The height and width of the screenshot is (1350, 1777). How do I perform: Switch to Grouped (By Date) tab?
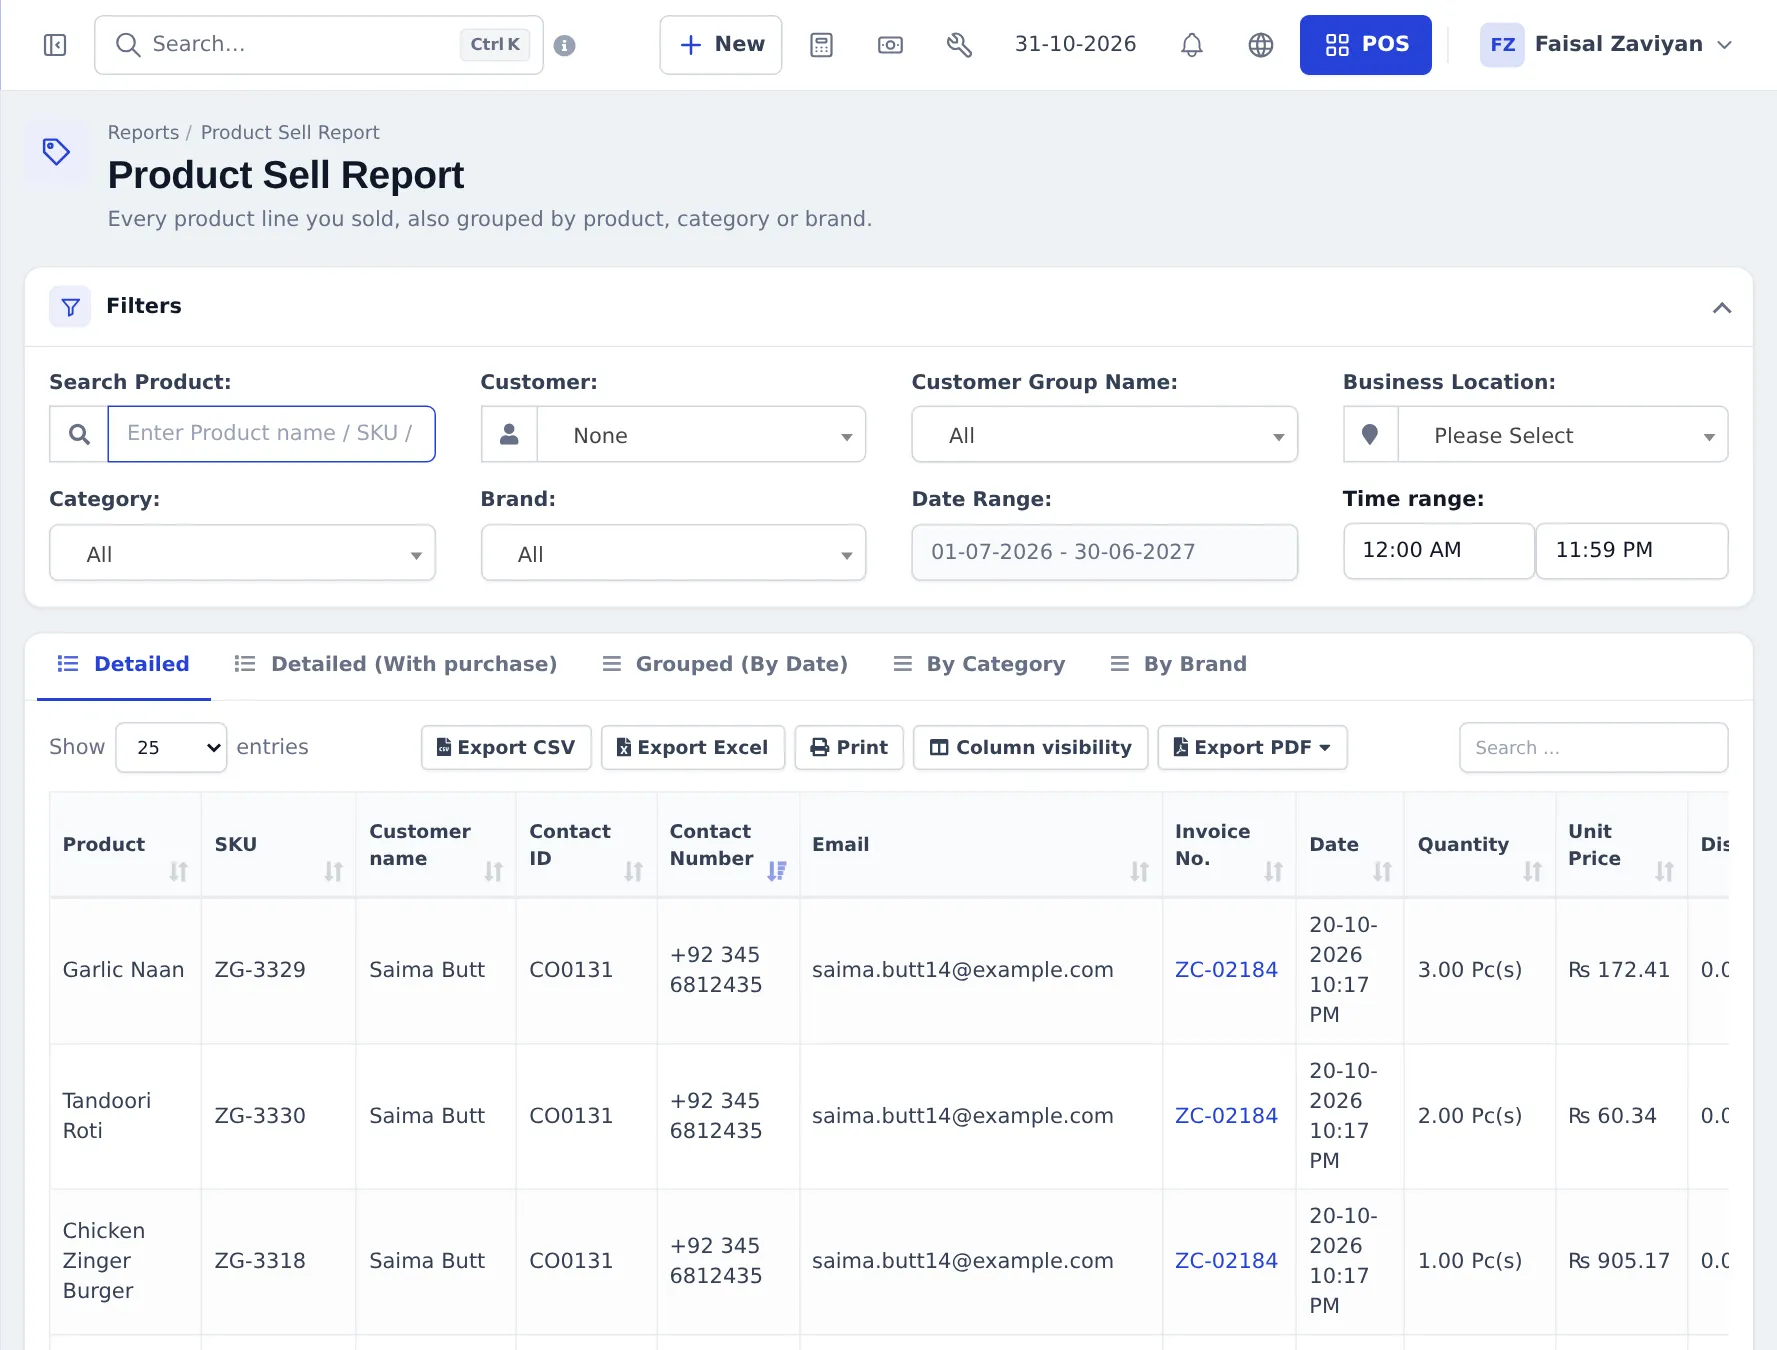[x=725, y=664]
